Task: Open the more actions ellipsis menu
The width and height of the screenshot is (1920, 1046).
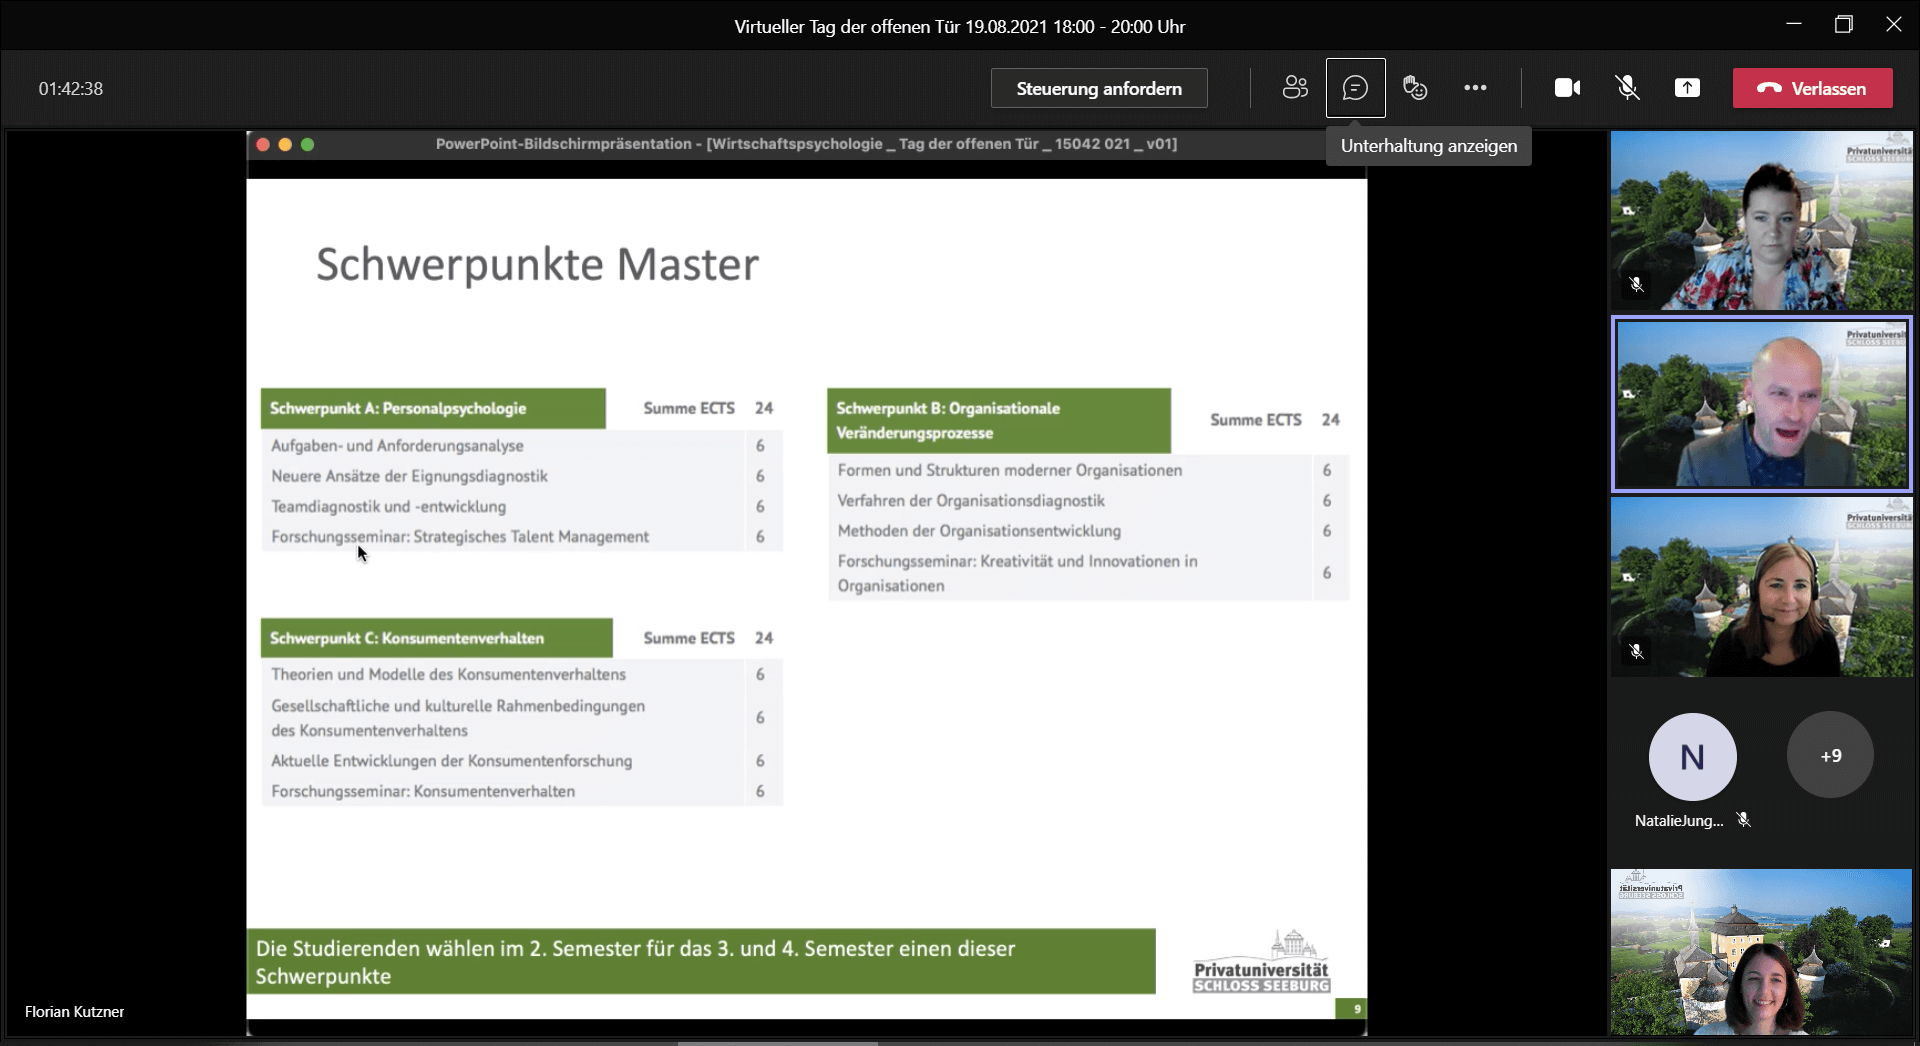Action: (x=1475, y=88)
